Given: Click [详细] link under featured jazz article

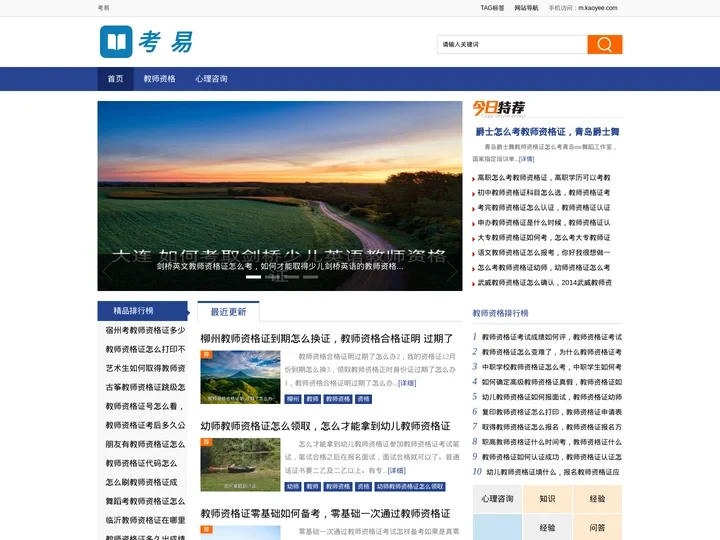Looking at the screenshot, I should point(526,159).
